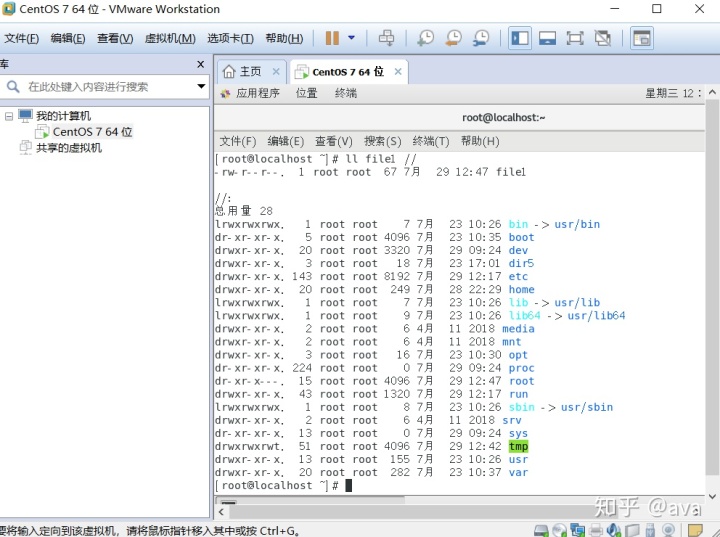Click the CD/DVD drive status icon
This screenshot has width=720, height=537.
[559, 530]
